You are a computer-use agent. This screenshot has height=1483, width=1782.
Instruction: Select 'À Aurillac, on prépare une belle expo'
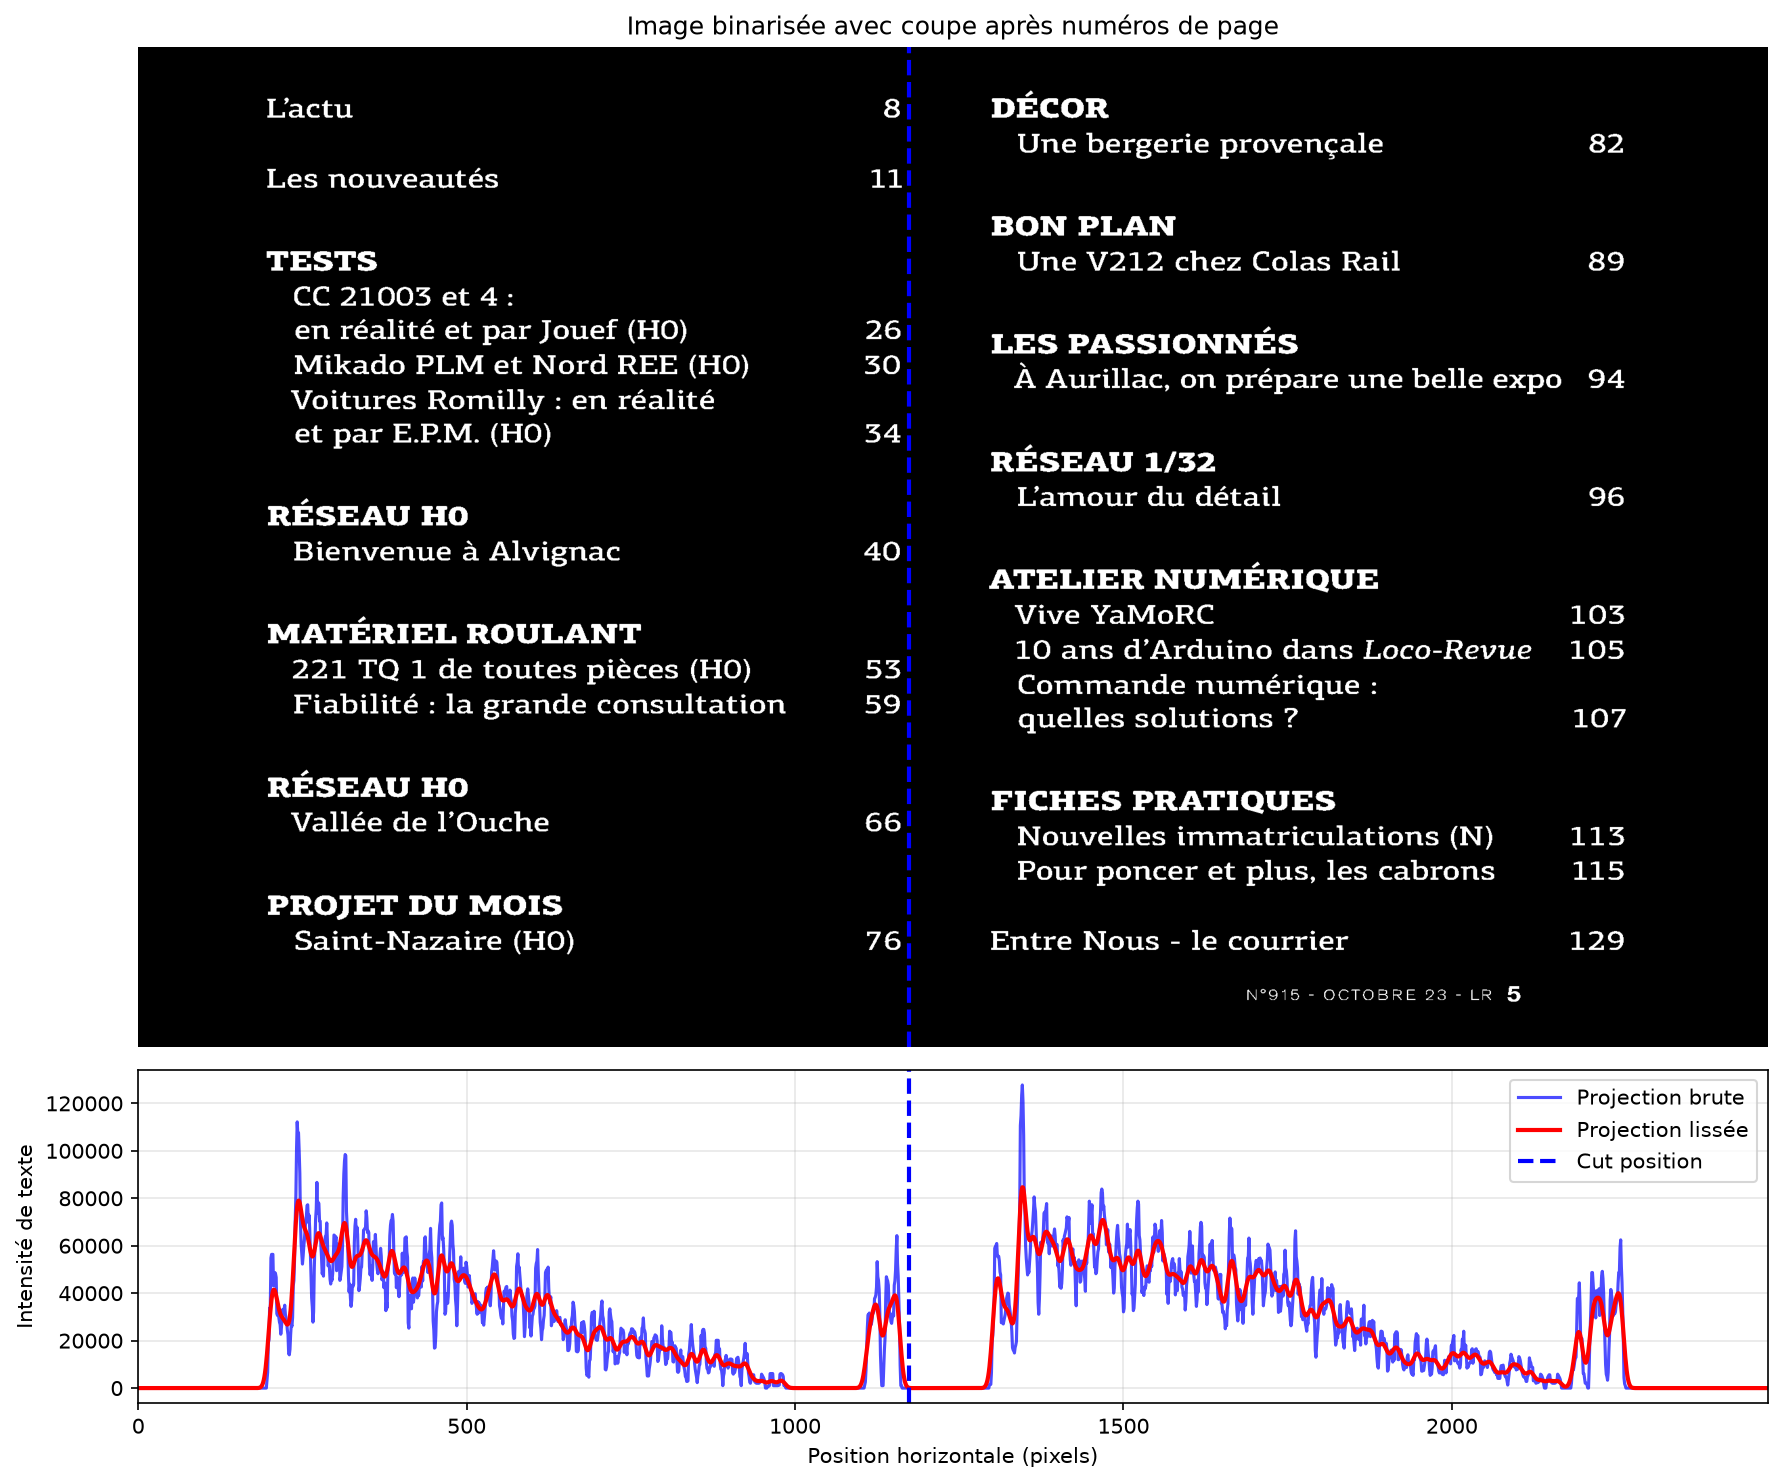(x=1288, y=379)
